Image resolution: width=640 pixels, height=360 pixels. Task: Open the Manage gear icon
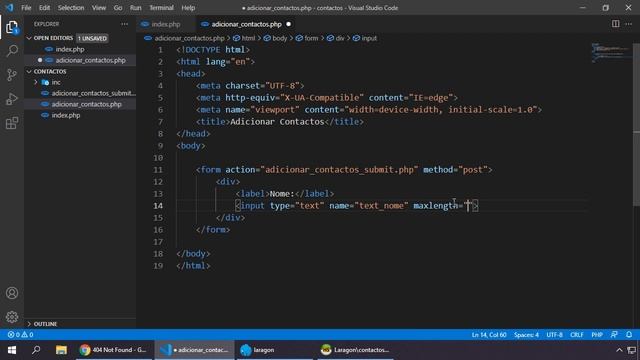12,317
